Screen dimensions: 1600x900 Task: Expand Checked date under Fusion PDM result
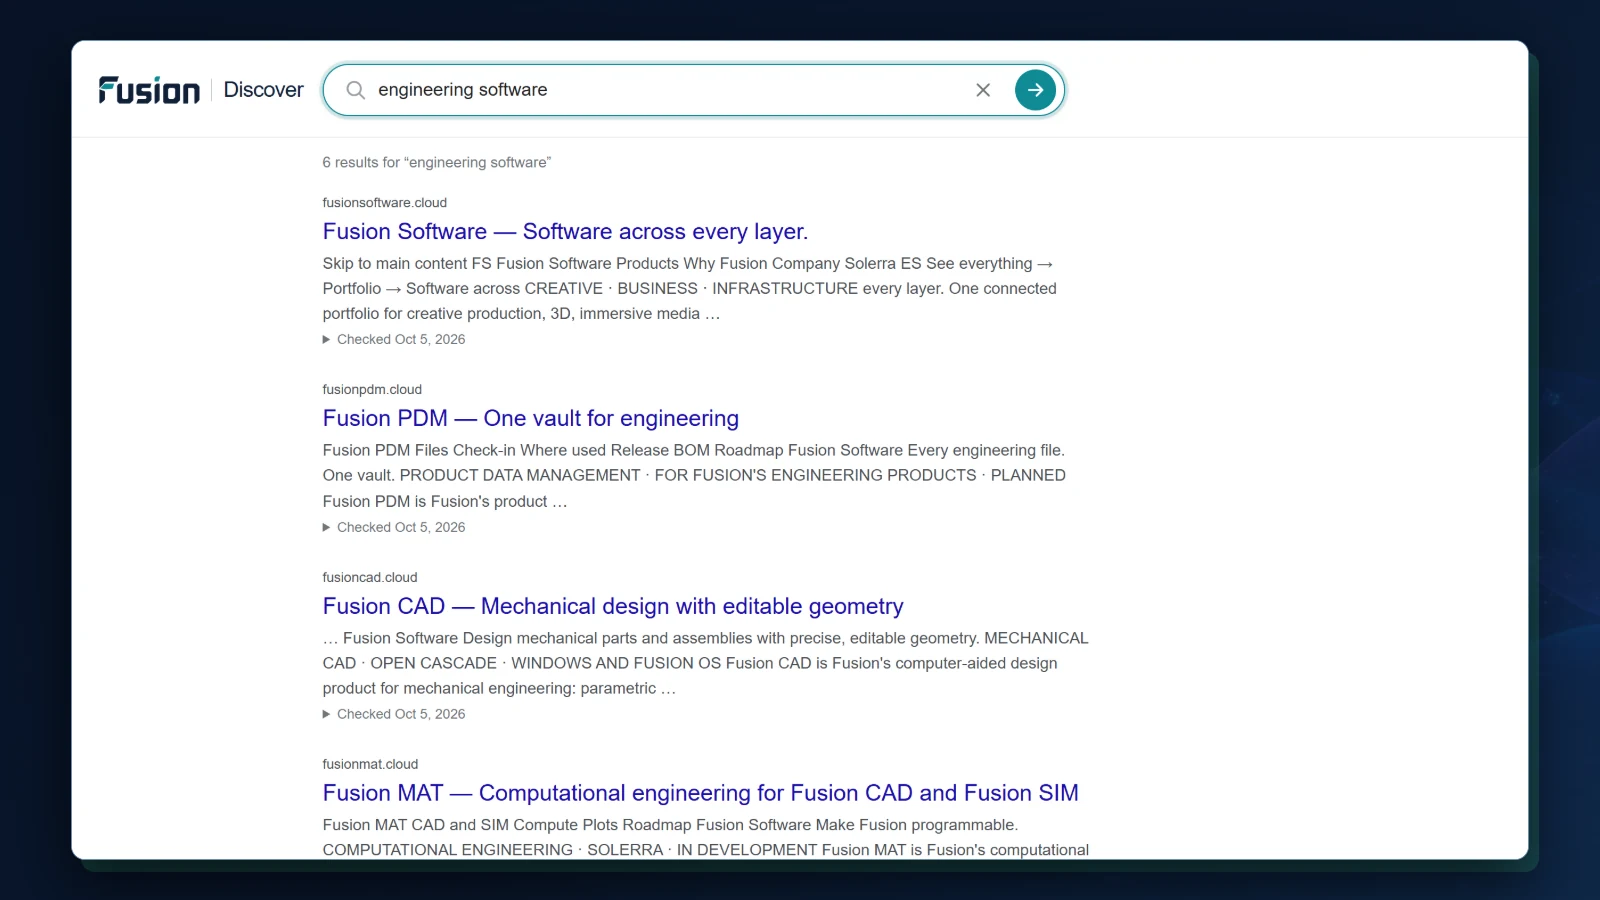tap(394, 528)
